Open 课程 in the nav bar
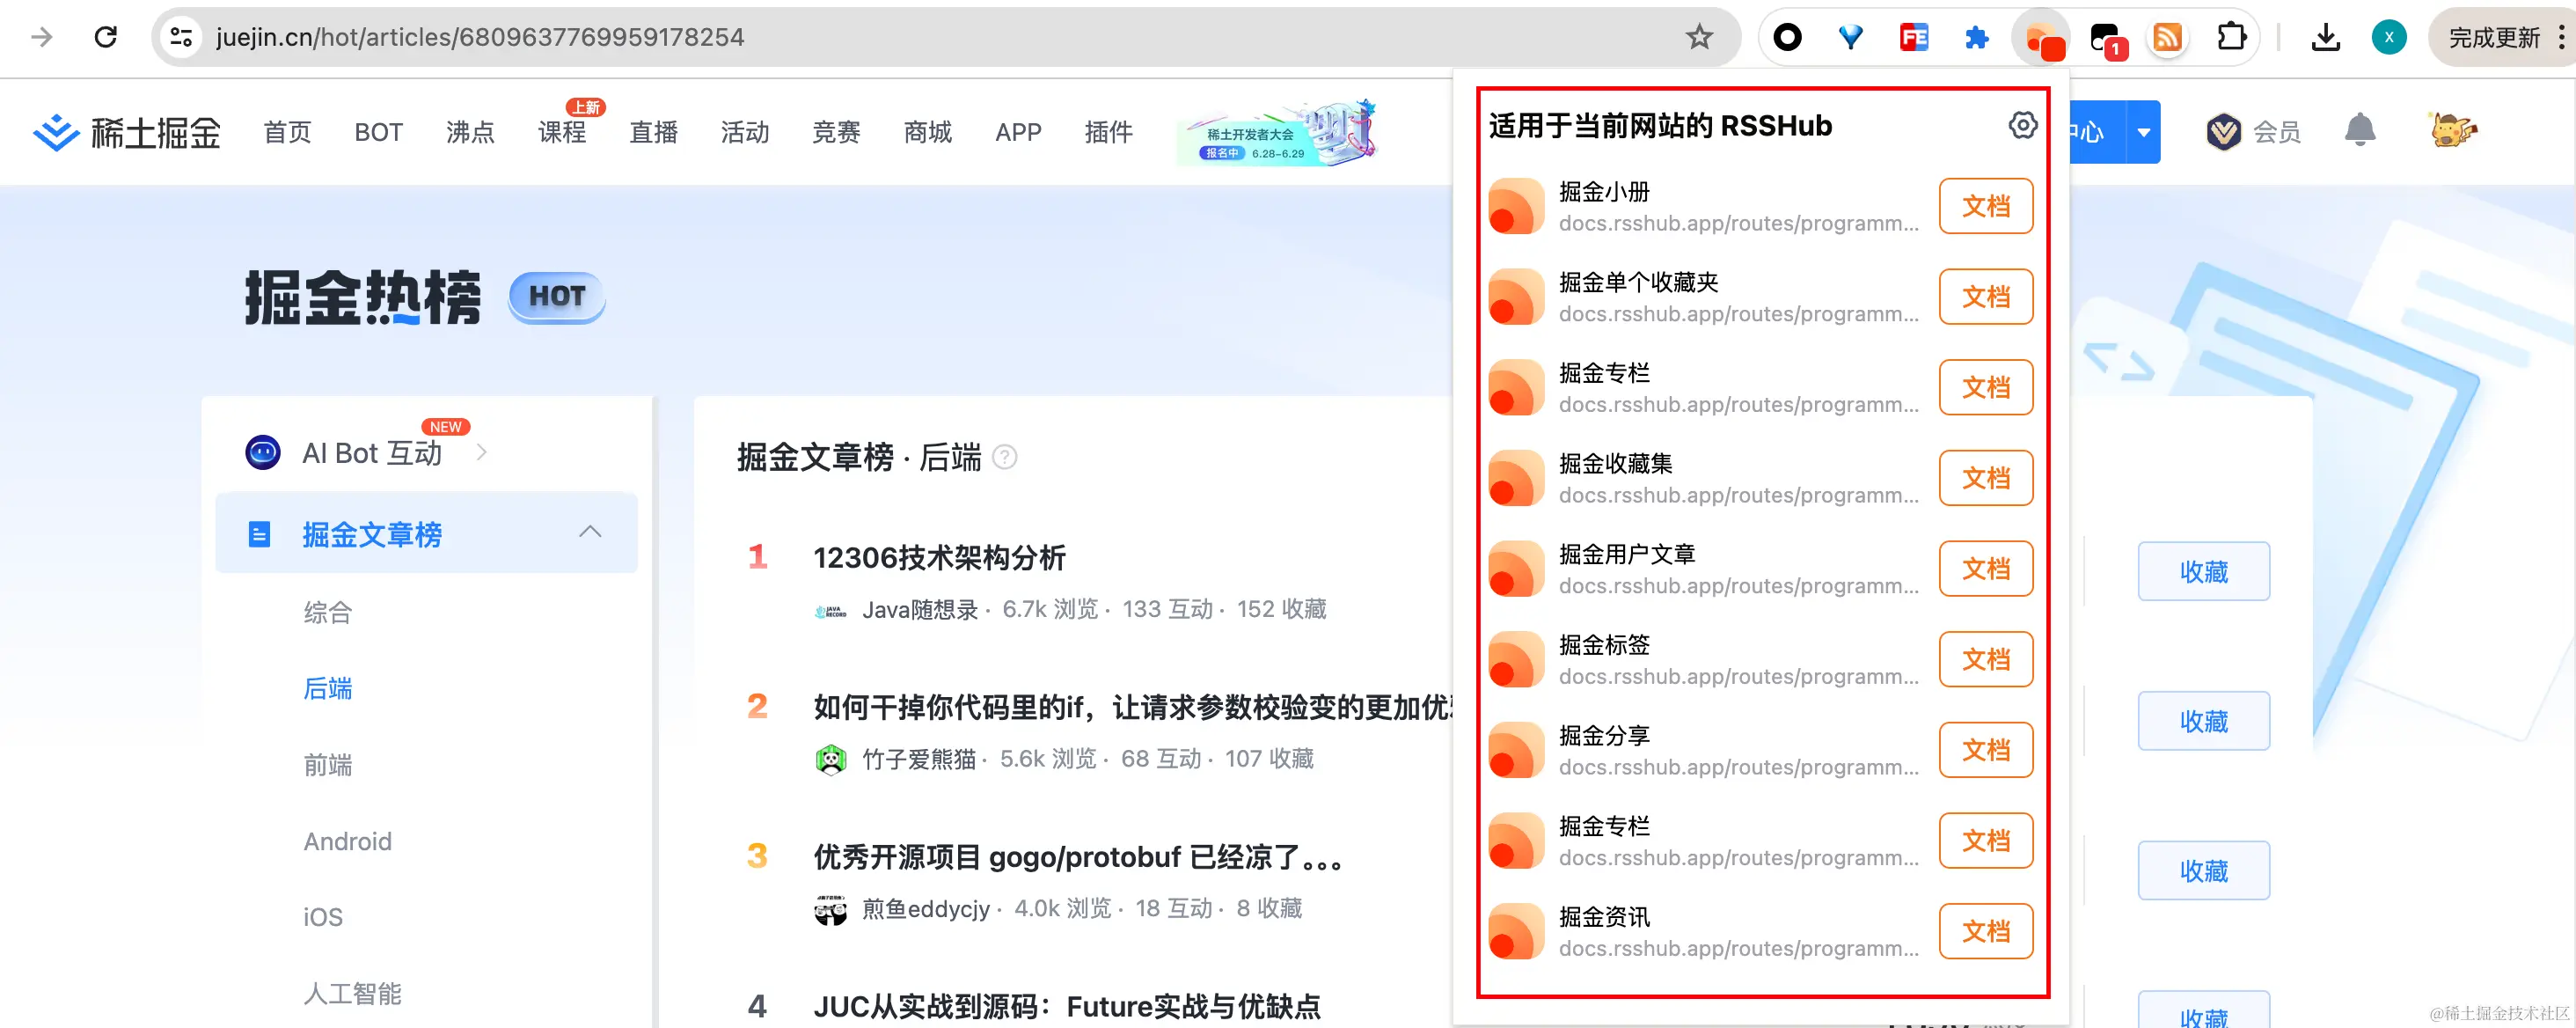 [562, 131]
